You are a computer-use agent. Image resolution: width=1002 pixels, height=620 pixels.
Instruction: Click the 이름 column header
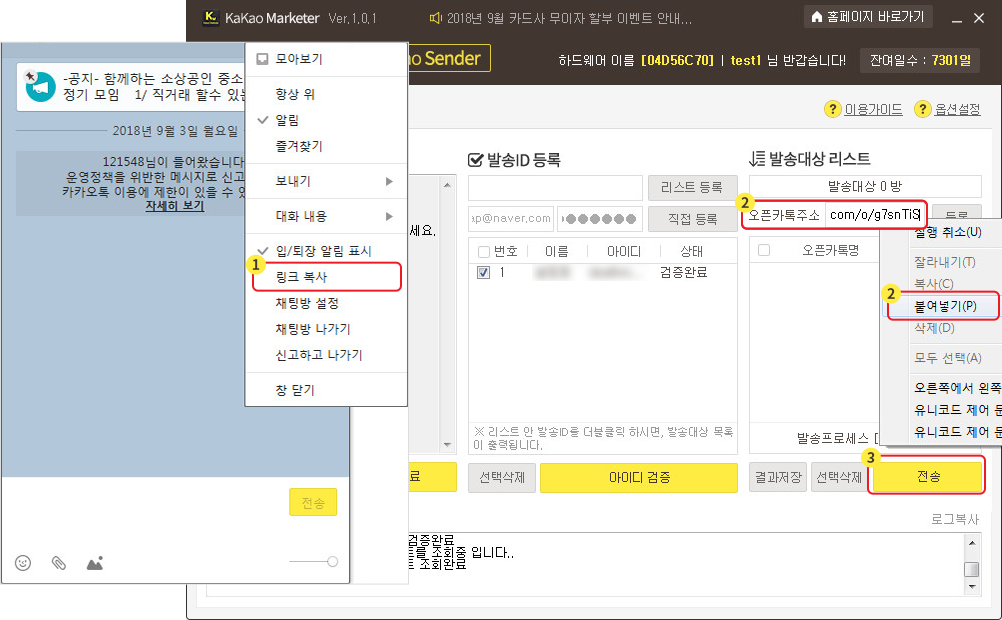[x=557, y=252]
